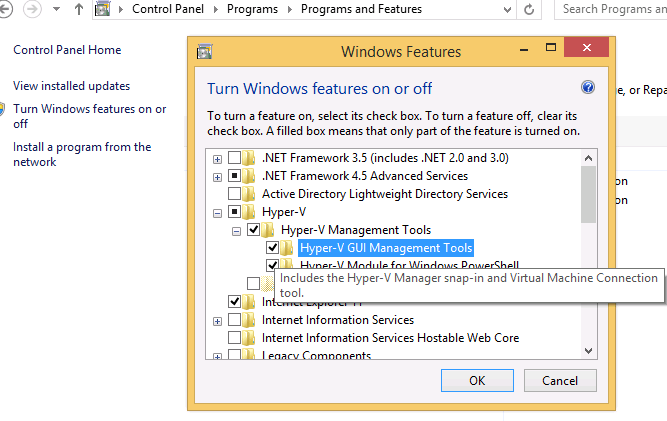Click folder icon beside .NET Framework 4.5 Advanced Services

249,176
